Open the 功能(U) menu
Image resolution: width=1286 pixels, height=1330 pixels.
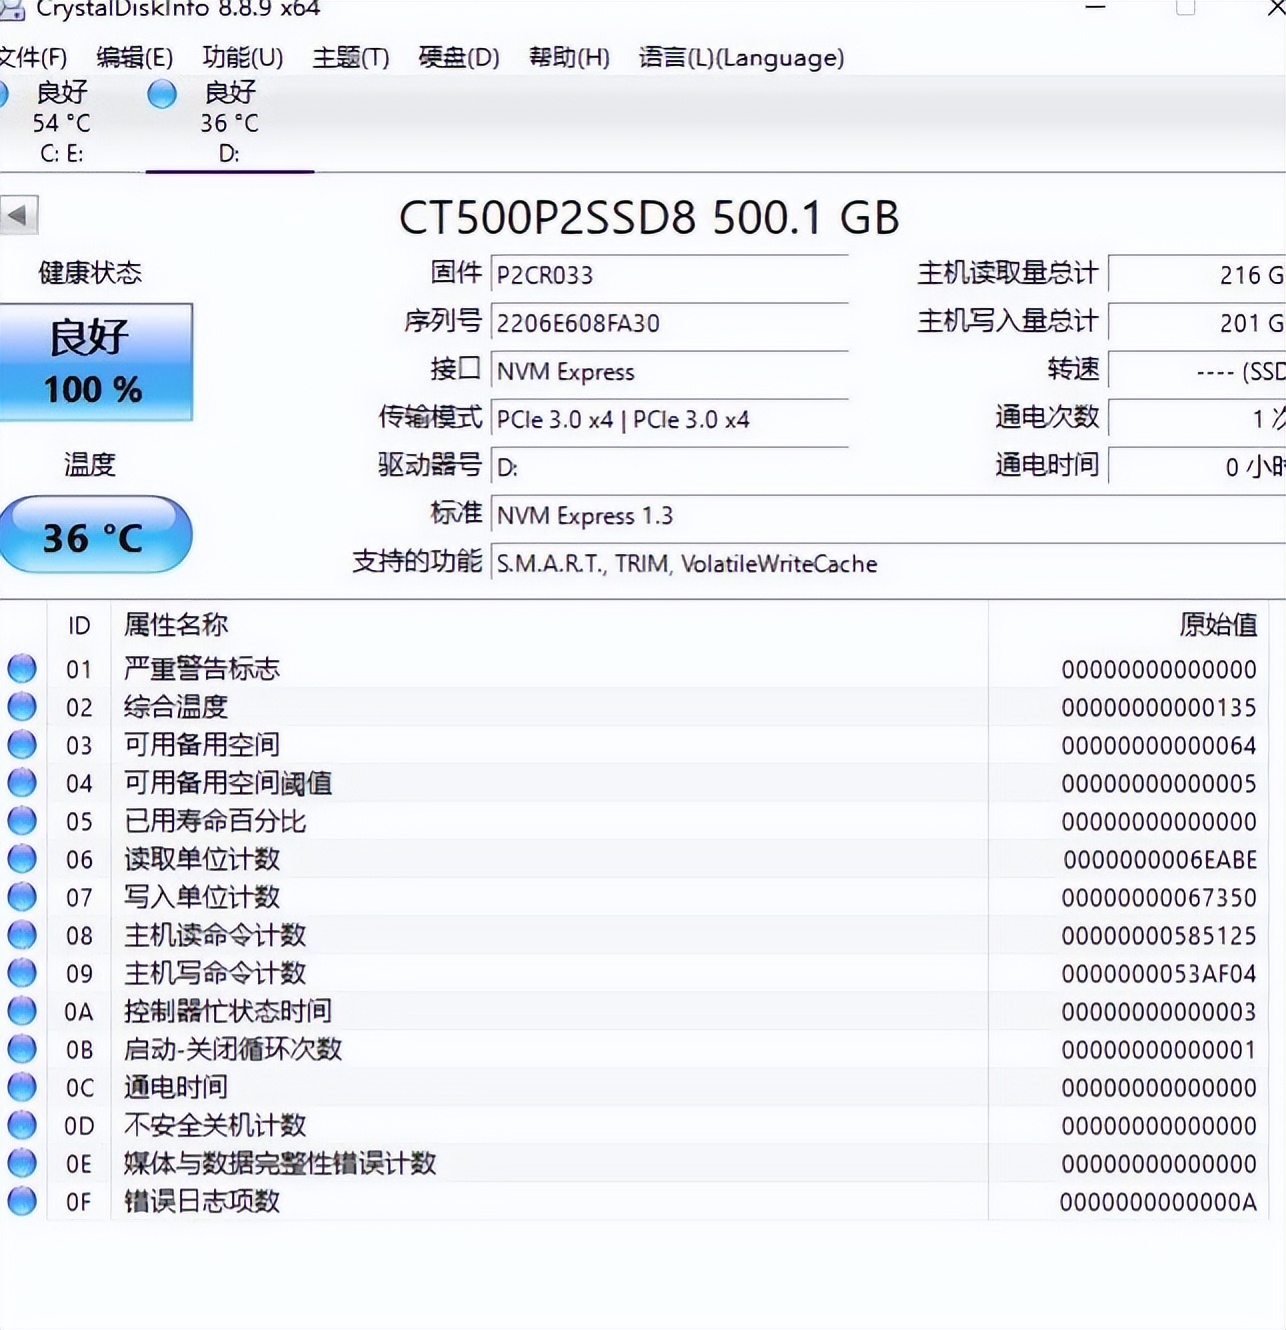pos(243,57)
